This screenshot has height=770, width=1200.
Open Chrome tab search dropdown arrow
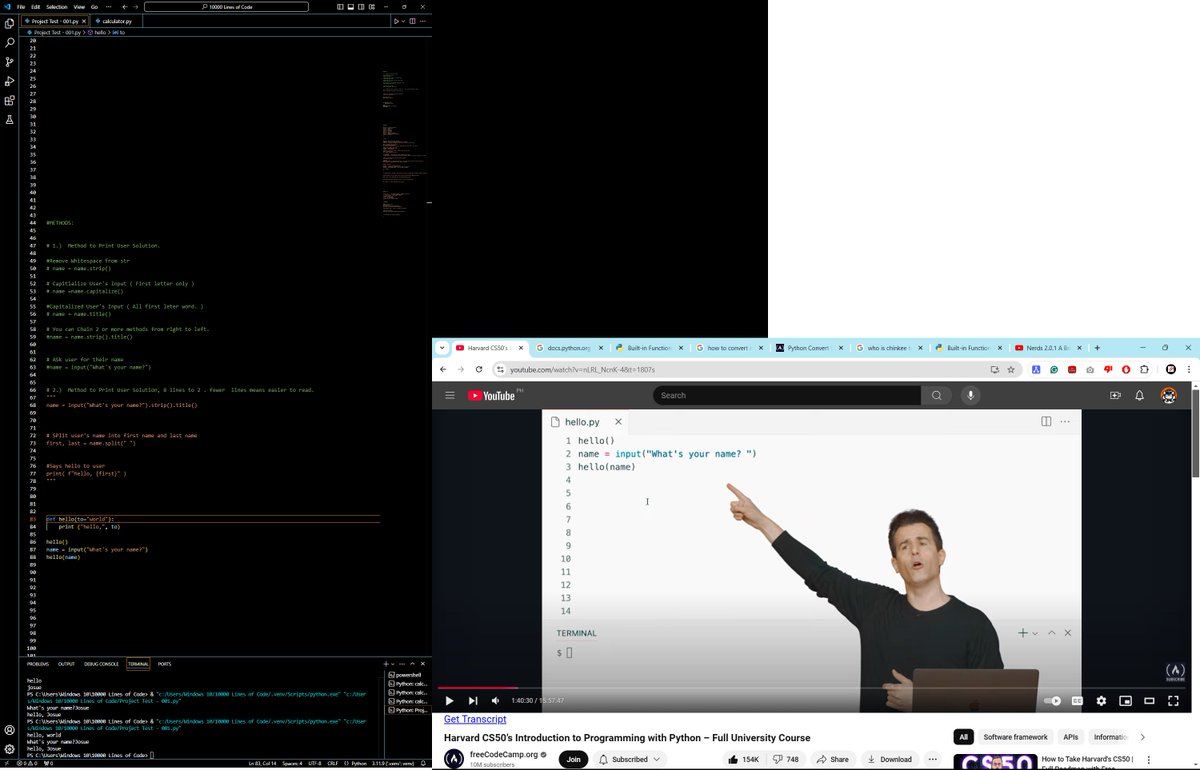click(443, 348)
